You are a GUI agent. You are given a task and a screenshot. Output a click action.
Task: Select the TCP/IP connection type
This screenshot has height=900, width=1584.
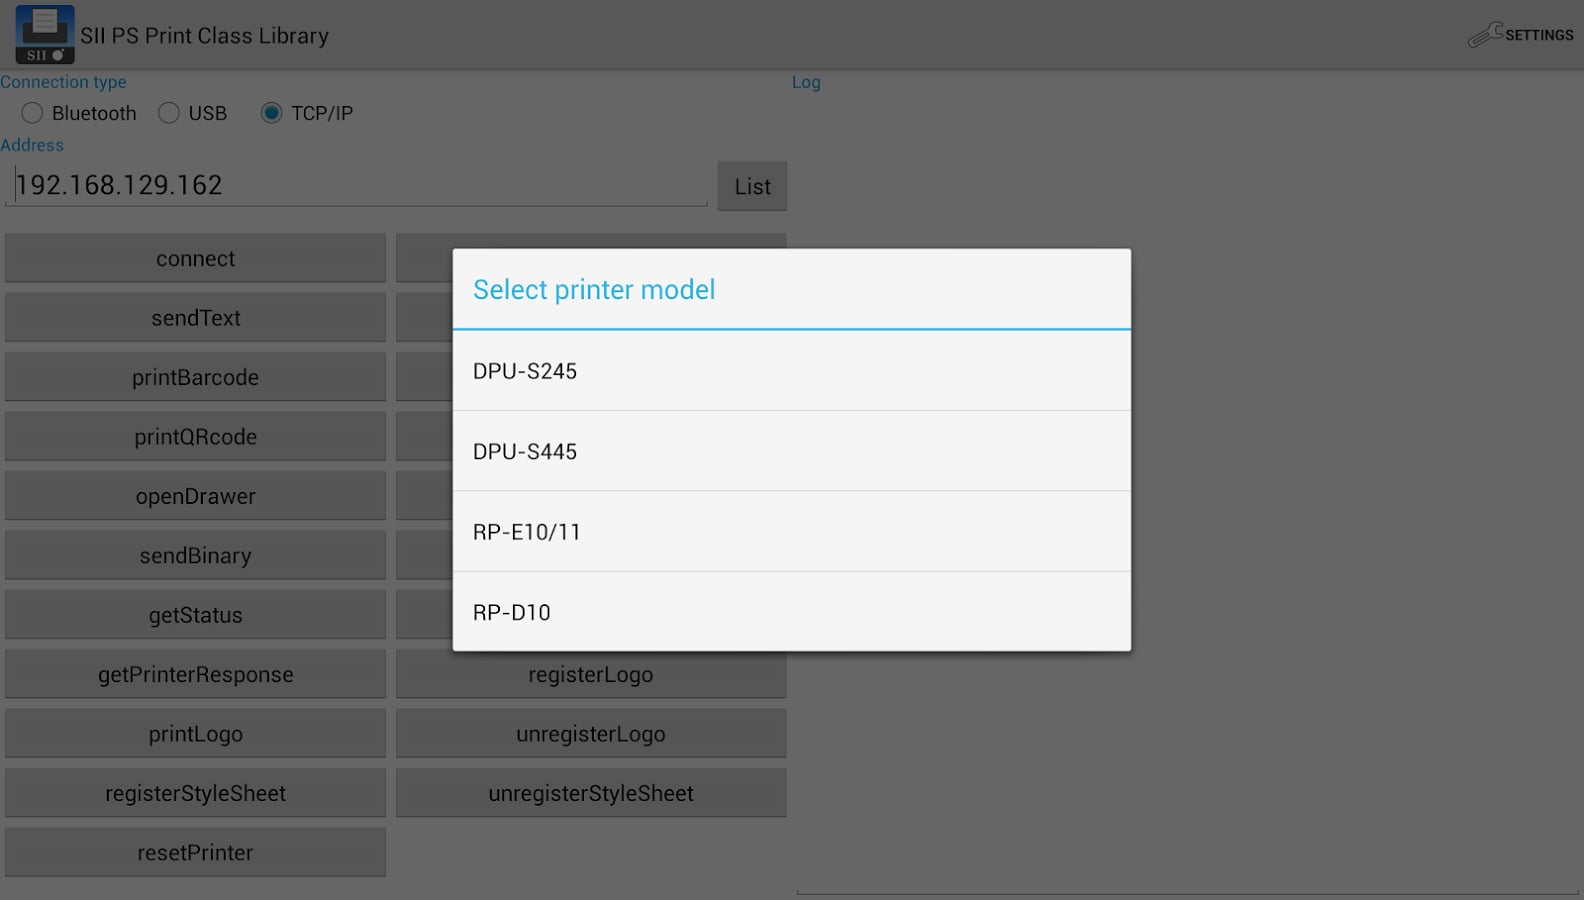point(307,113)
